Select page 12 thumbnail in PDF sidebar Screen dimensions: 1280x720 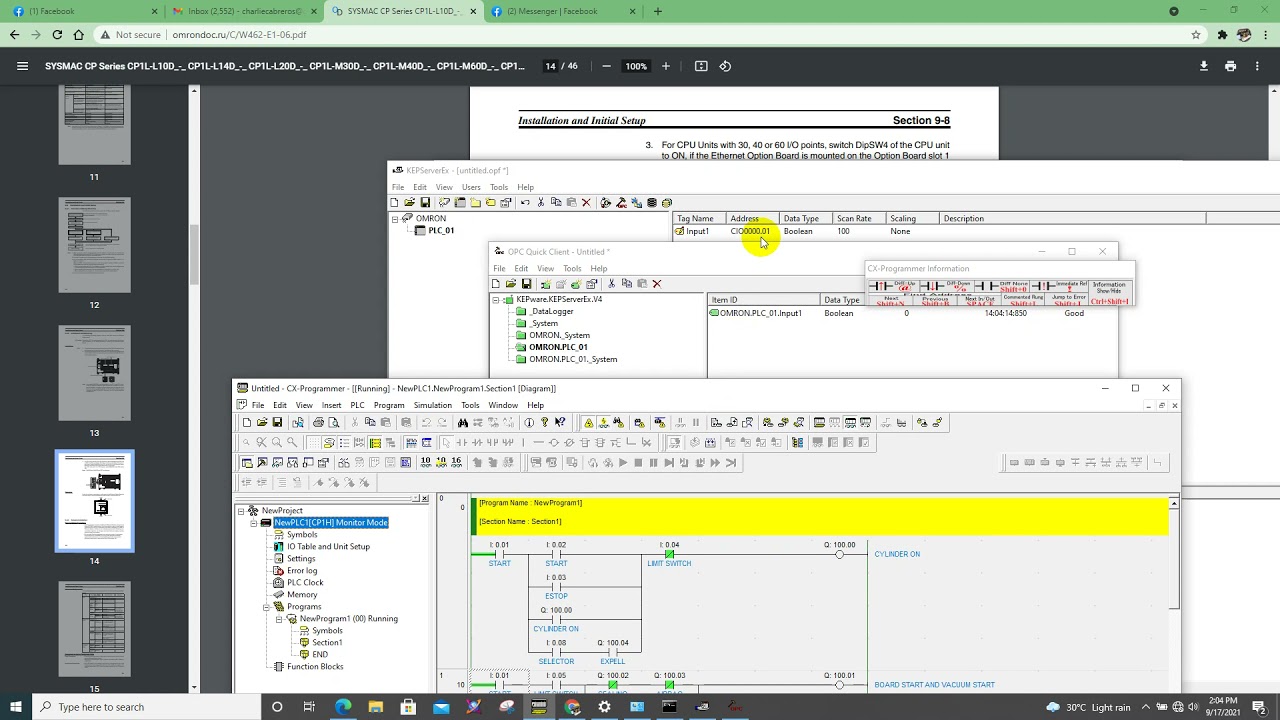pos(94,245)
